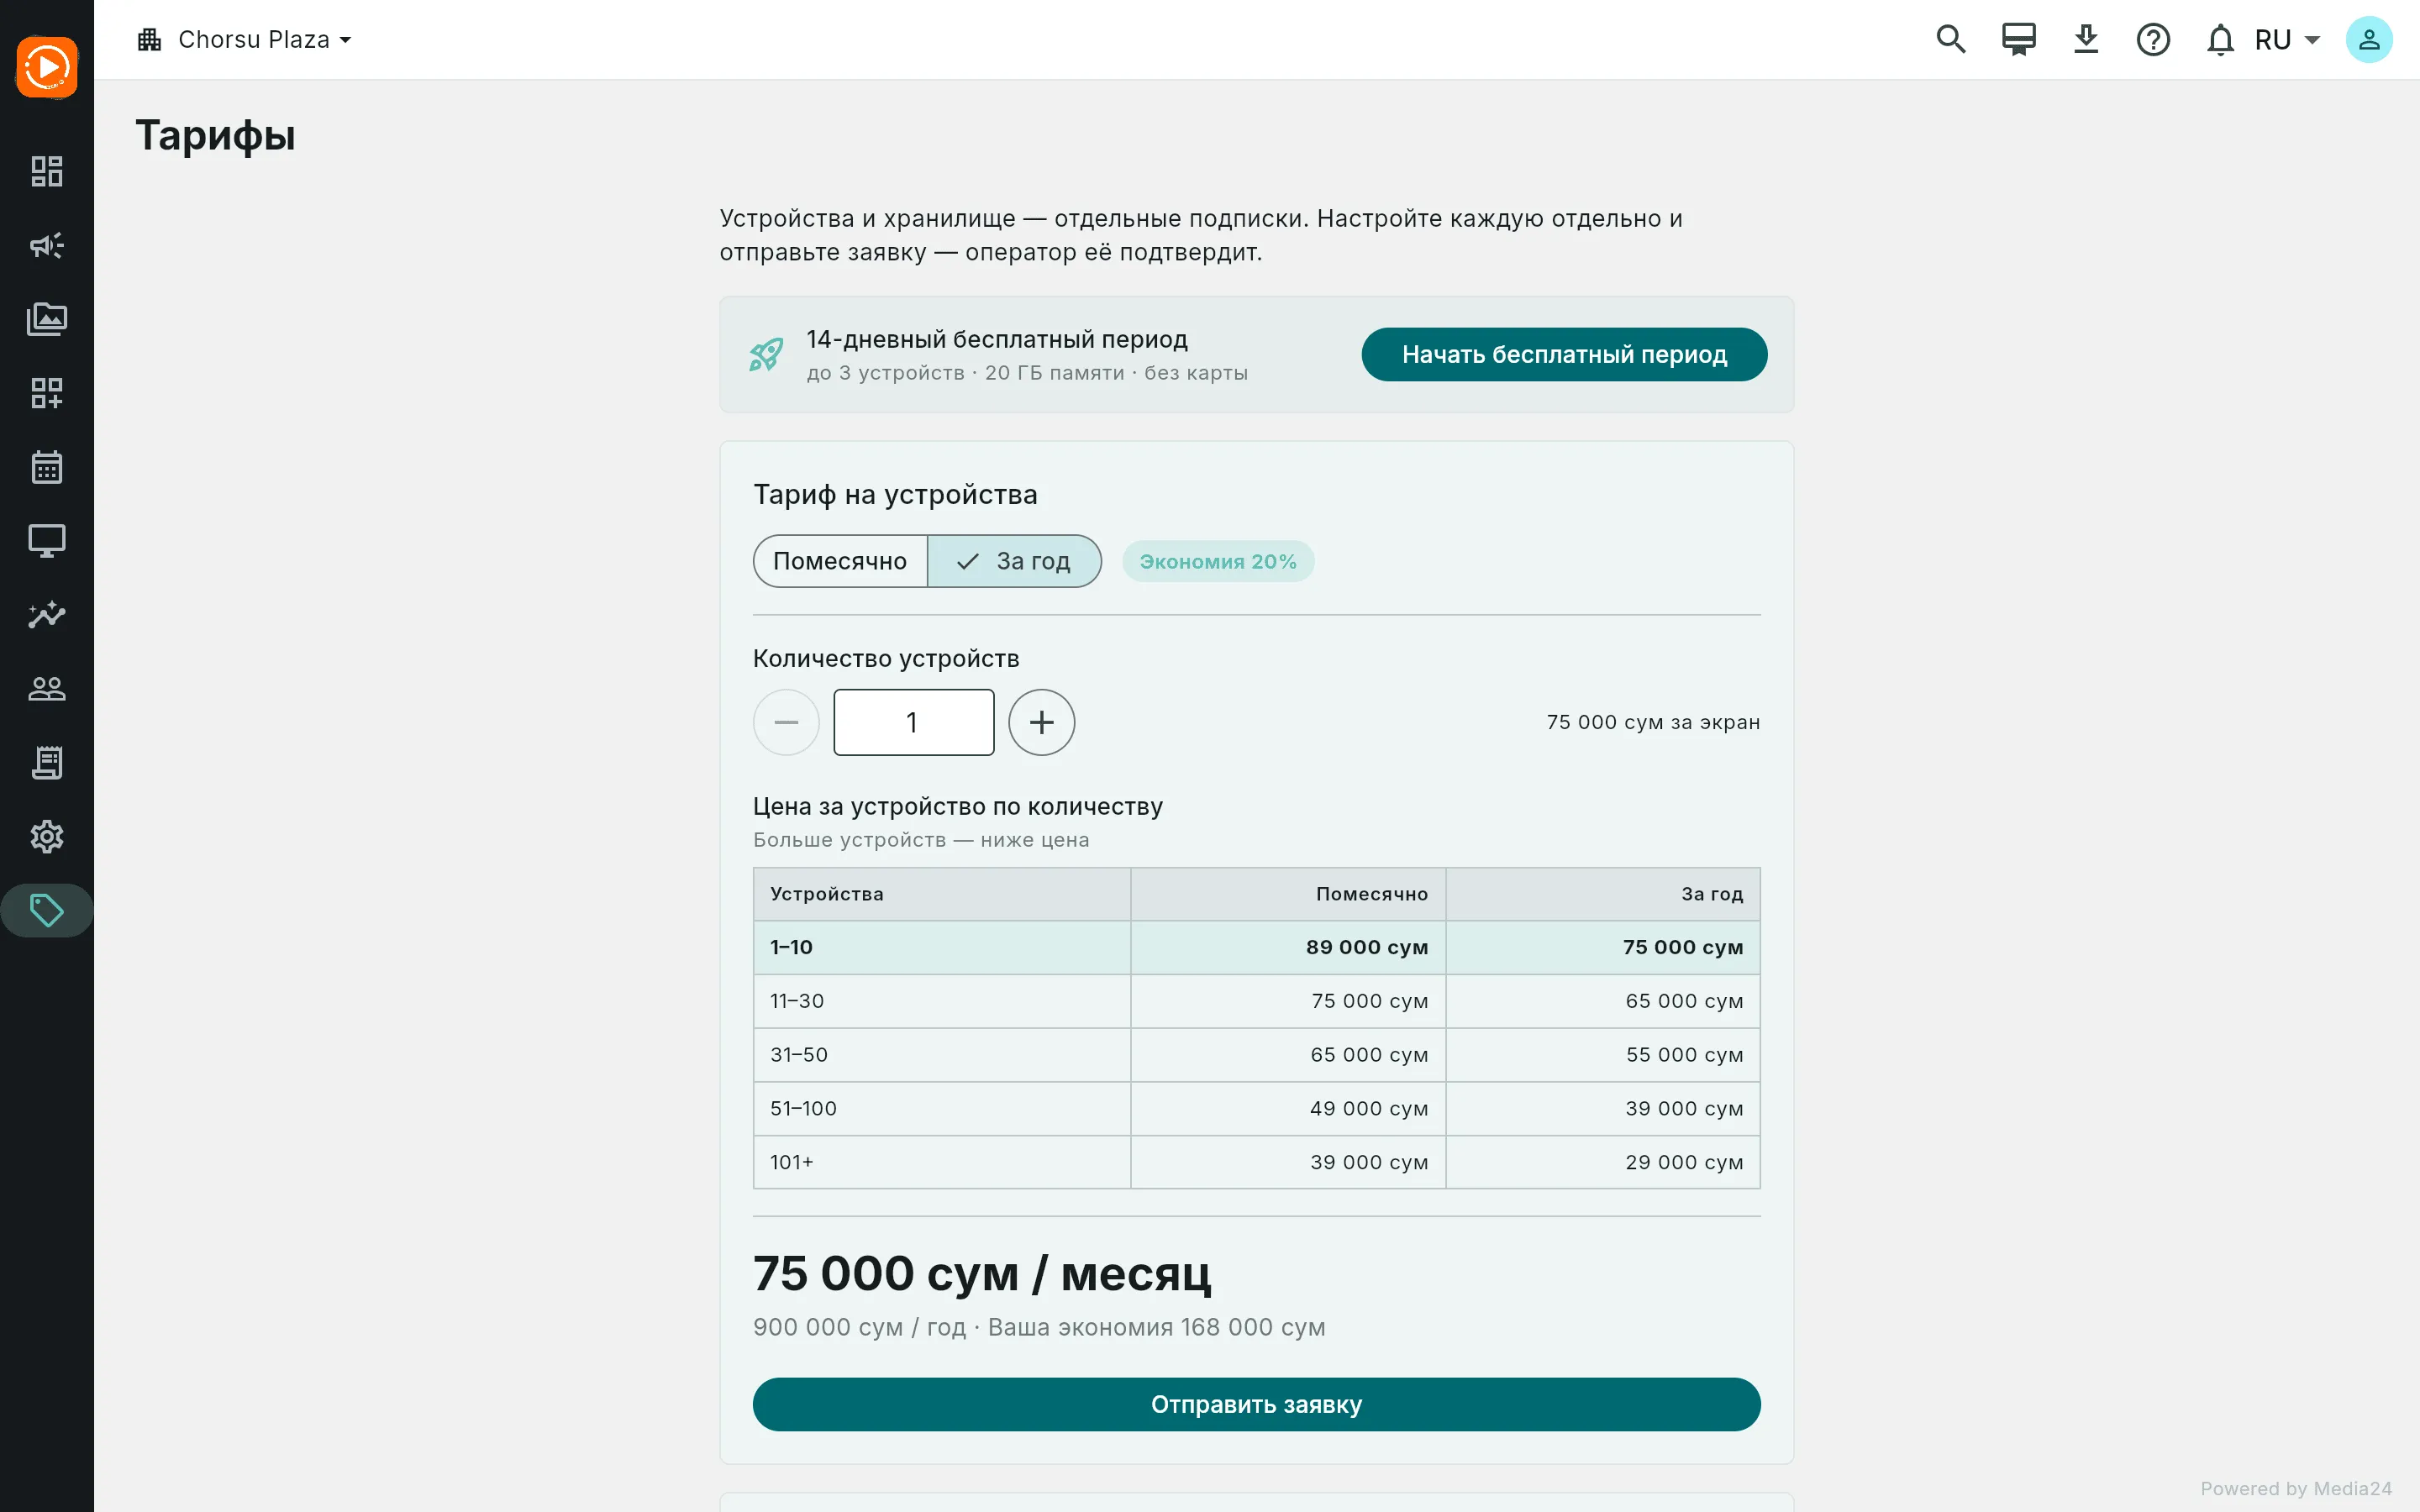Viewport: 2420px width, 1512px height.
Task: Click the orange Media24 logo
Action: pos(47,67)
